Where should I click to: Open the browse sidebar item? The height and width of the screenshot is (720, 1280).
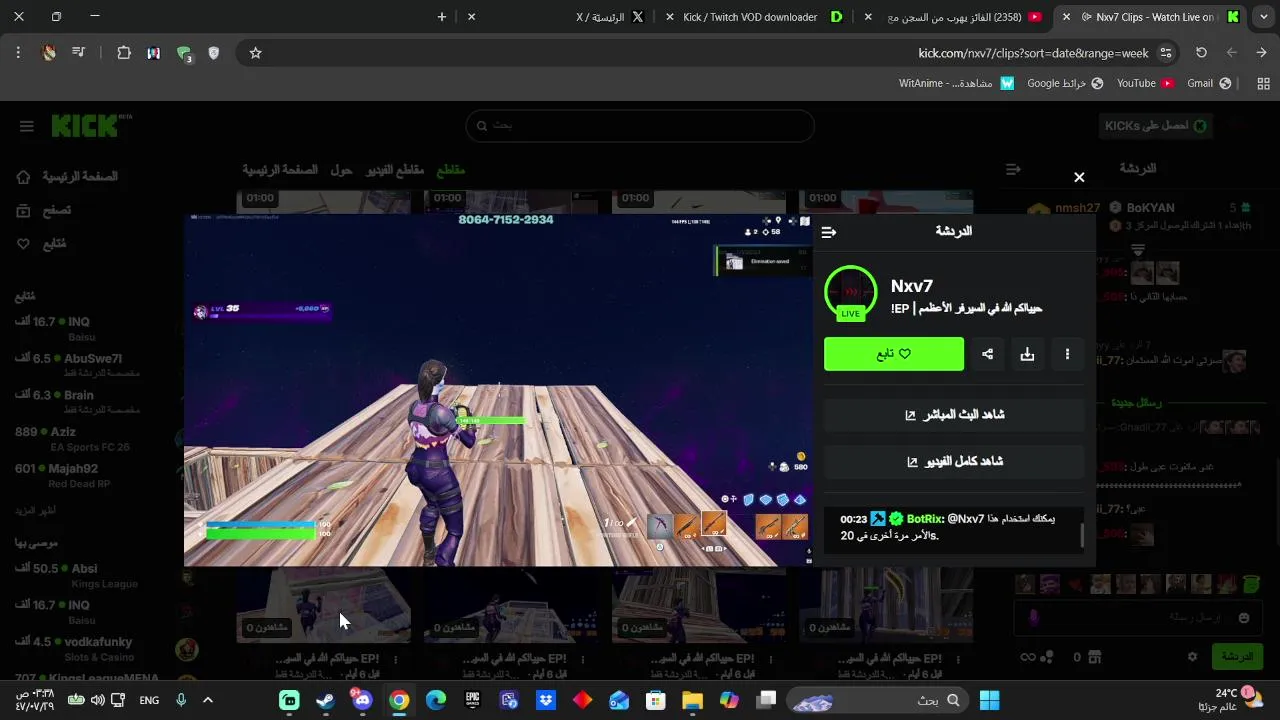44,210
